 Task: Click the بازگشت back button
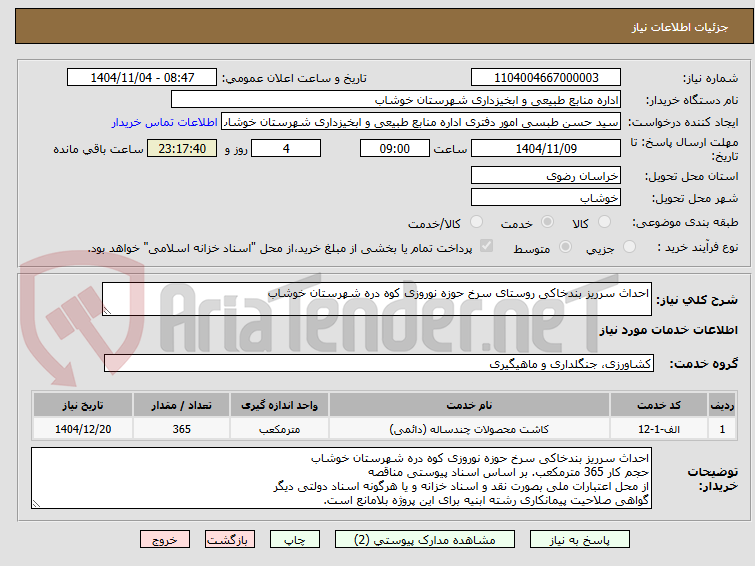click(x=230, y=540)
